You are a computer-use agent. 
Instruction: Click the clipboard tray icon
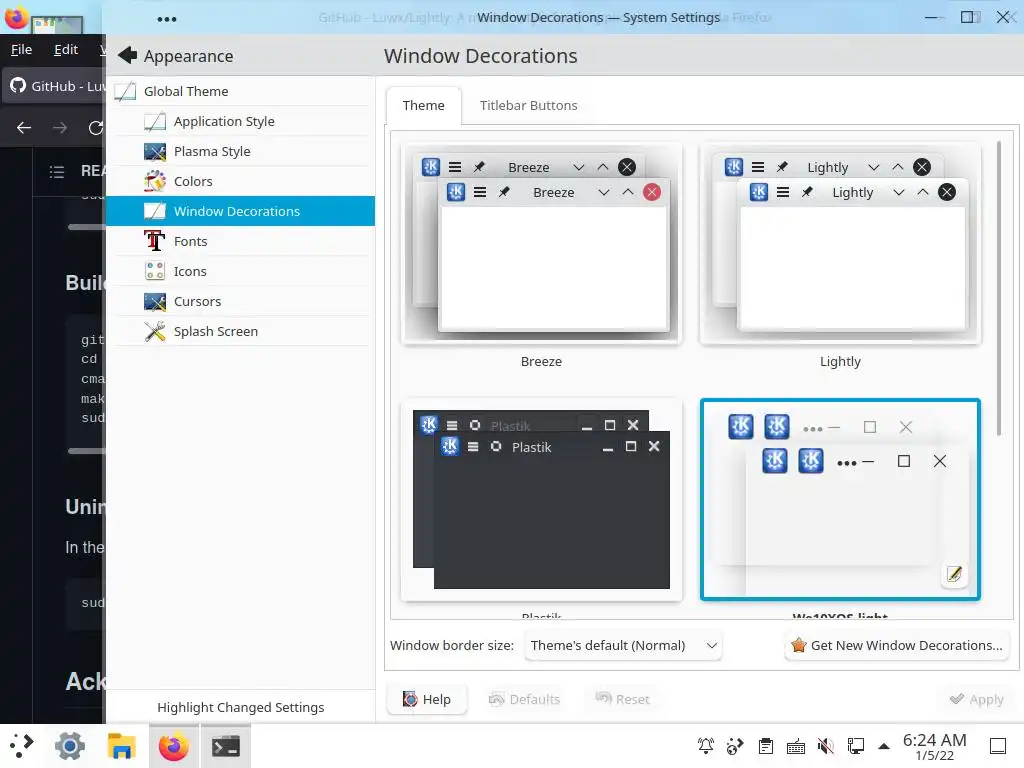coord(765,746)
